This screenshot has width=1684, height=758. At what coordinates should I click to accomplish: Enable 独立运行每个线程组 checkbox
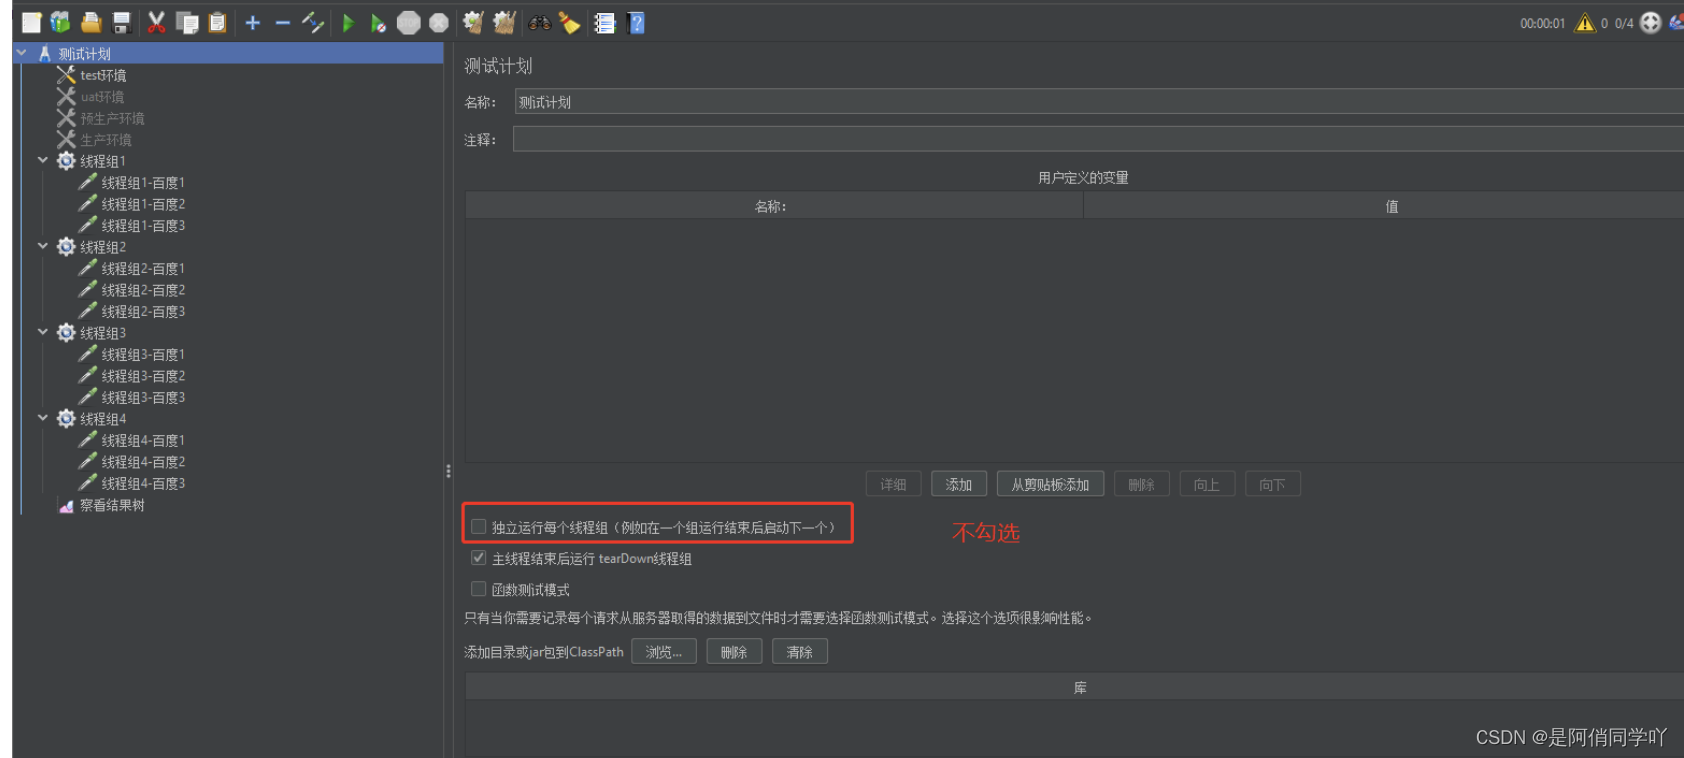479,527
